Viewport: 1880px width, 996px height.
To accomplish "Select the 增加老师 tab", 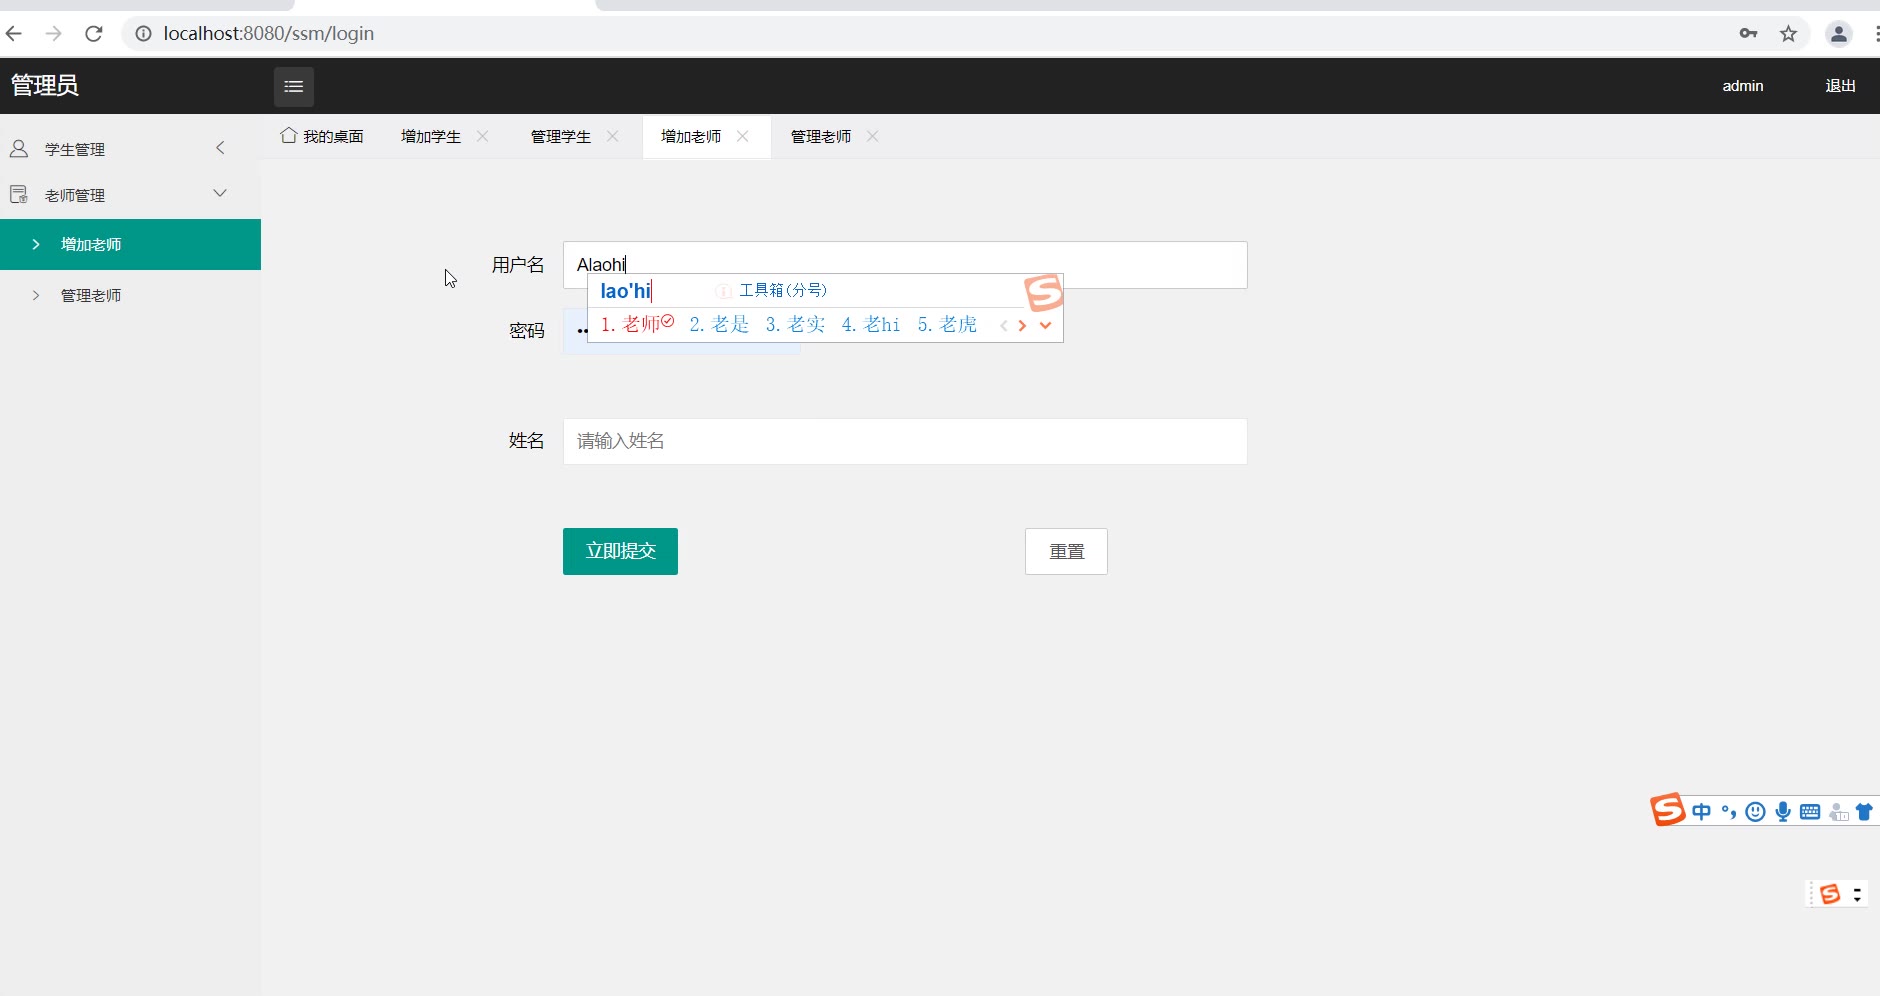I will tap(691, 136).
